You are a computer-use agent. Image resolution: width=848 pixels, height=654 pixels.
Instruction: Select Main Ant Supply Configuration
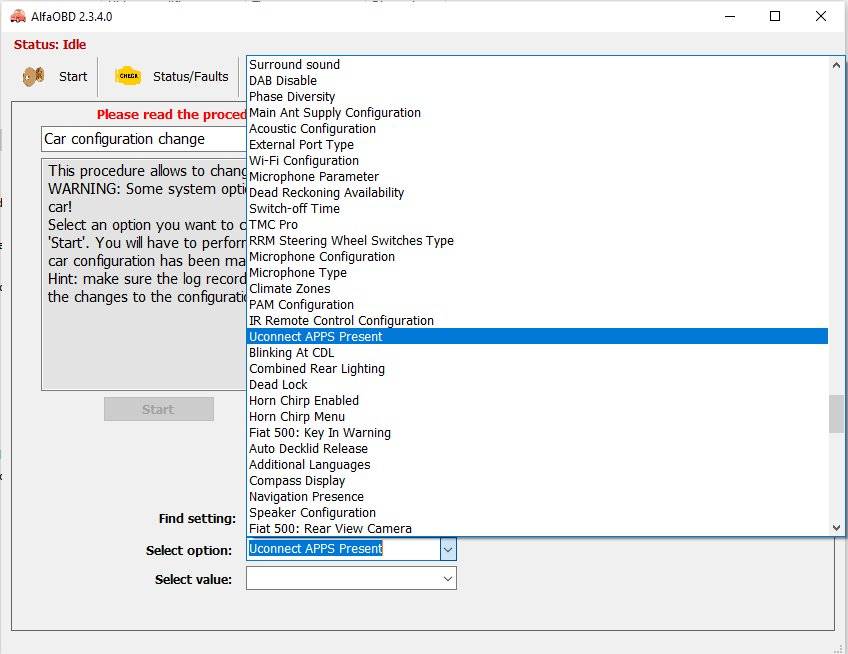537,113
